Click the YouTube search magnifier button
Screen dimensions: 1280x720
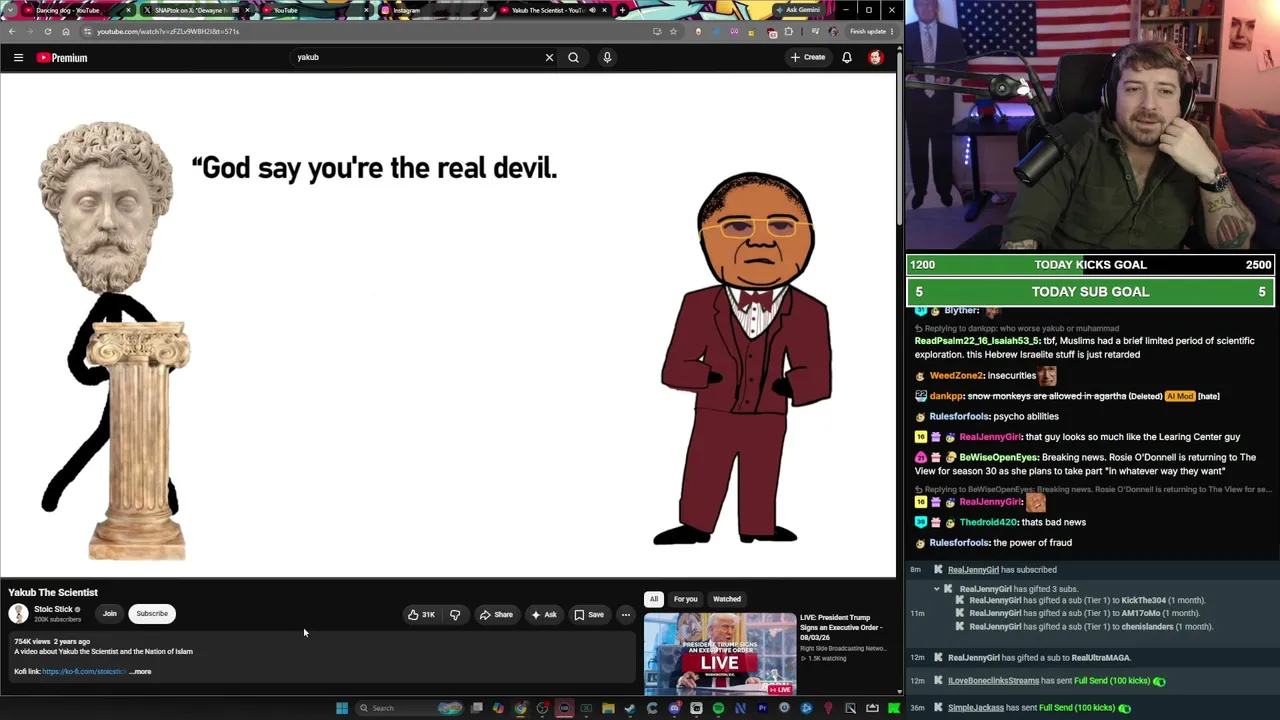(x=573, y=58)
